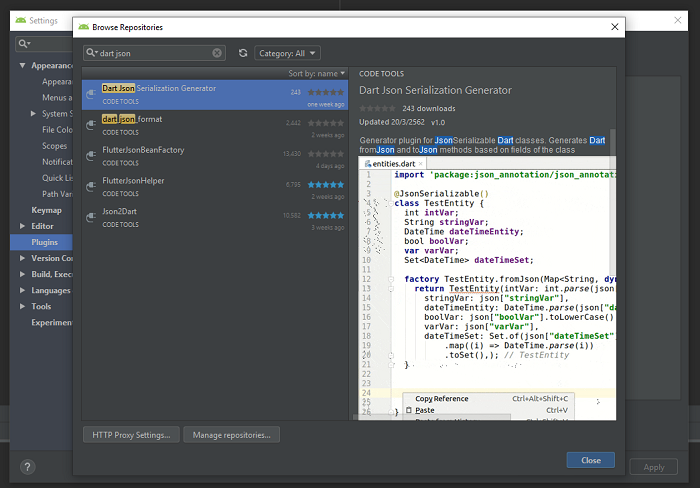Clear the 'dart json' search text
The image size is (700, 488).
(217, 53)
